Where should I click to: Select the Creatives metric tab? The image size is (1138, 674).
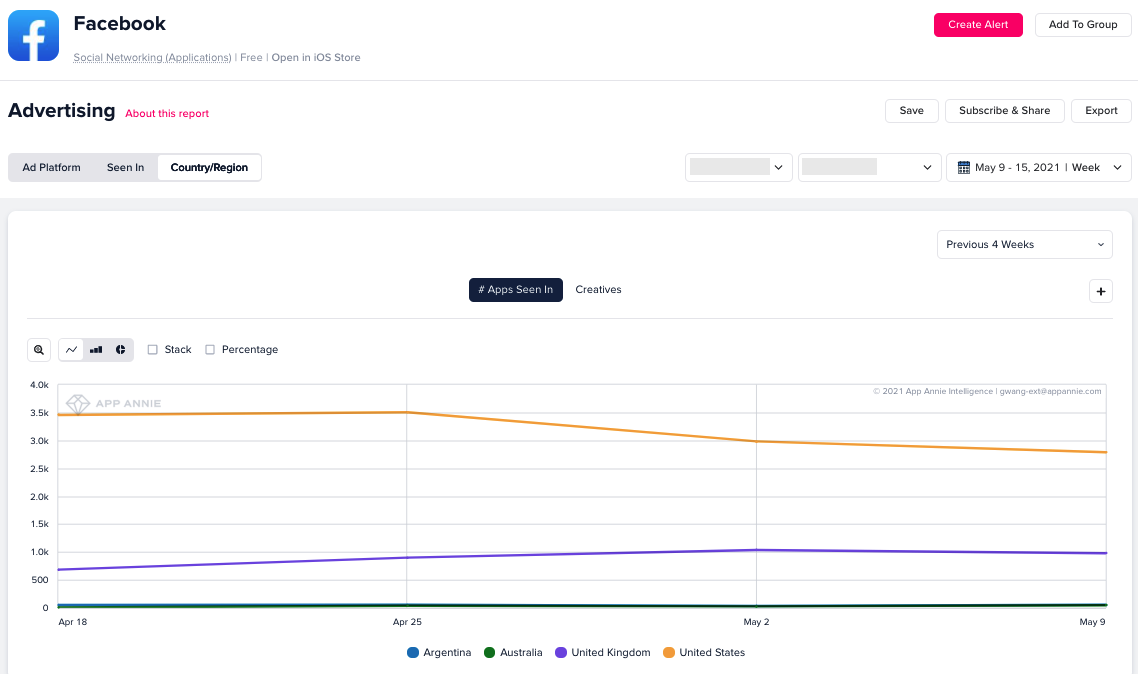click(x=598, y=289)
